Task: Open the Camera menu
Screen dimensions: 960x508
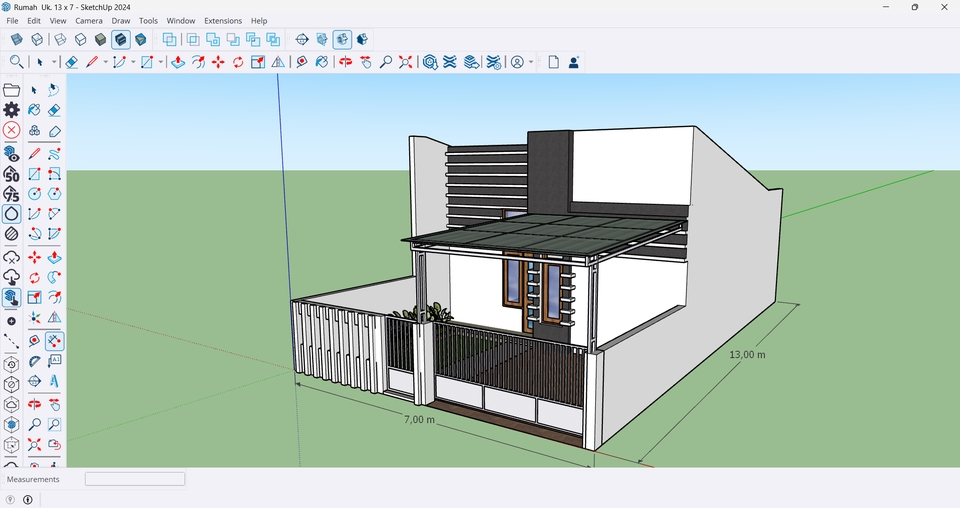Action: point(89,20)
